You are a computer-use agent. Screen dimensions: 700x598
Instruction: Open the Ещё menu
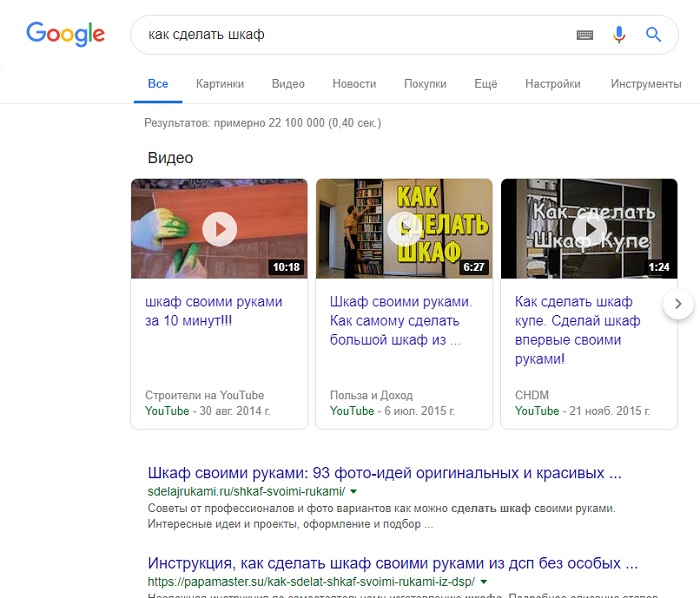(x=485, y=84)
